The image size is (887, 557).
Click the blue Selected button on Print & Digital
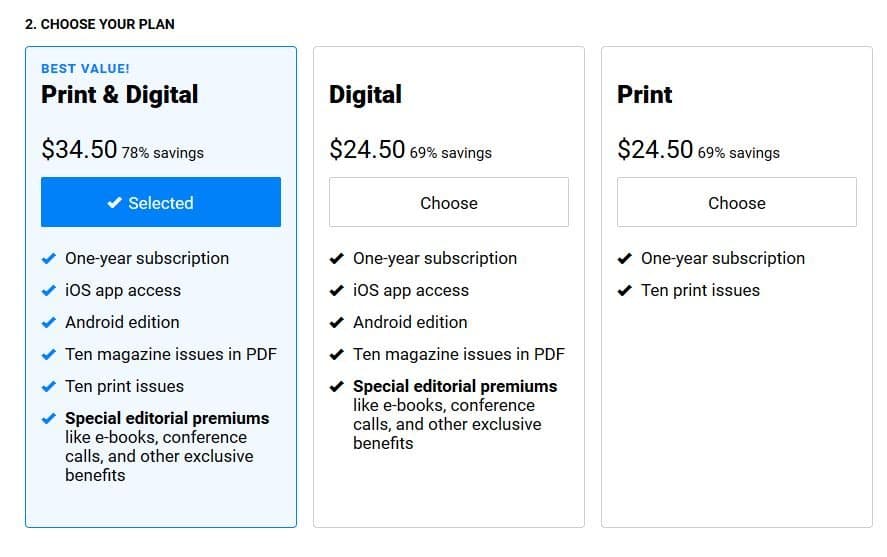(x=161, y=202)
